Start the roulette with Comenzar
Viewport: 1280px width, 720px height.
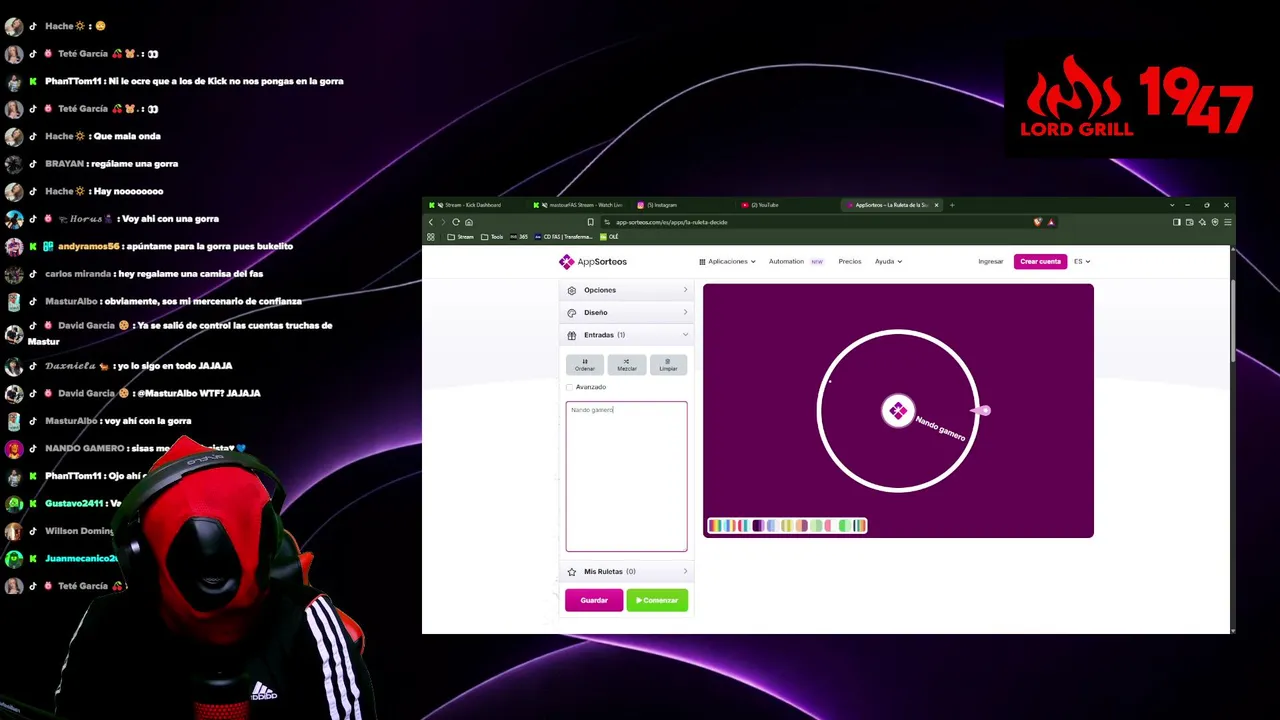pos(657,600)
